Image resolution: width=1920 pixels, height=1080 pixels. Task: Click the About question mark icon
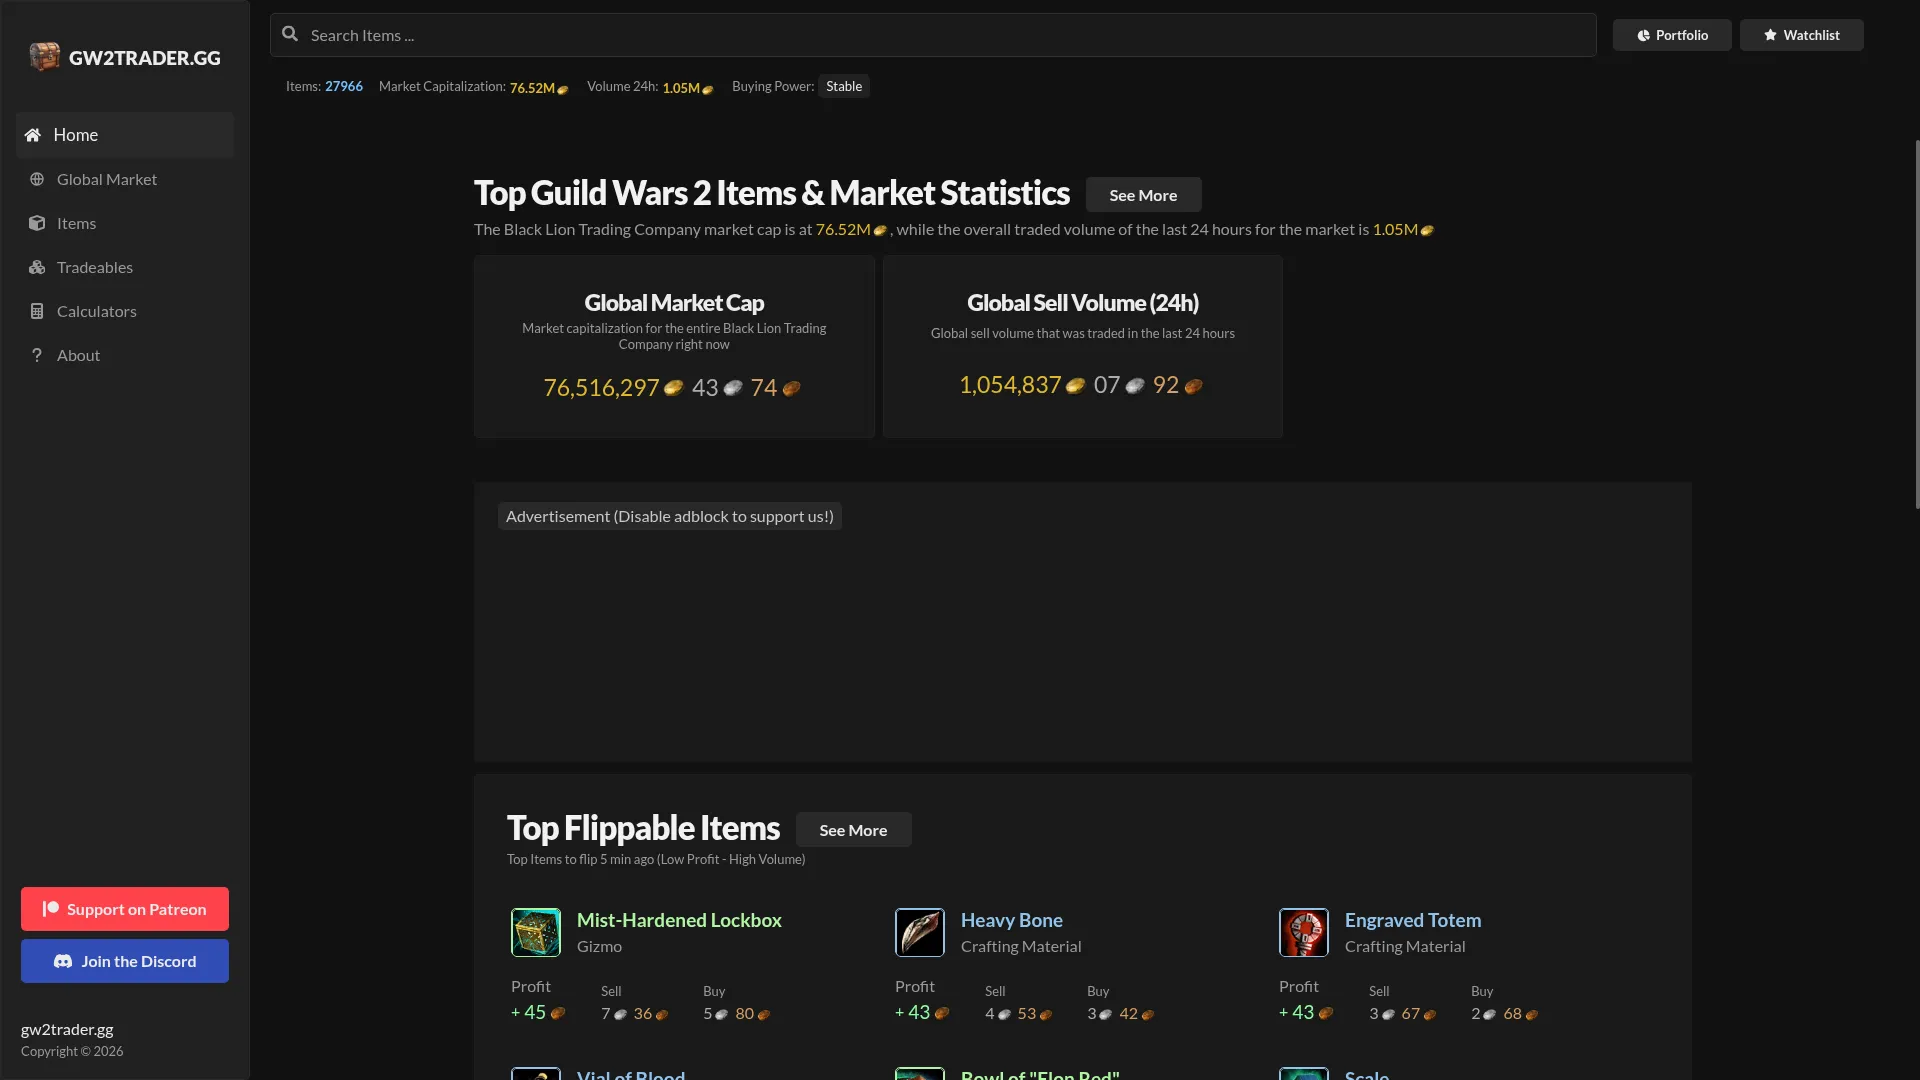[x=37, y=355]
